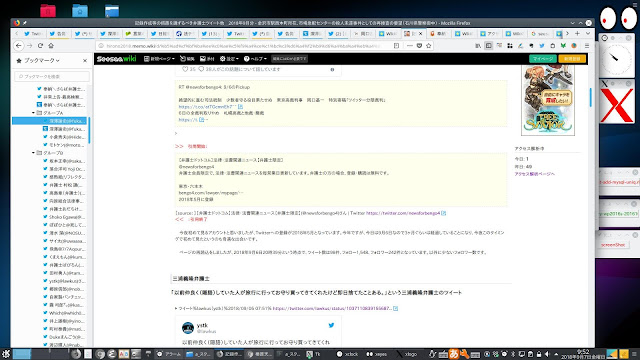Open the Firefox home page icon
The width and height of the screenshot is (640, 360).
point(51,46)
